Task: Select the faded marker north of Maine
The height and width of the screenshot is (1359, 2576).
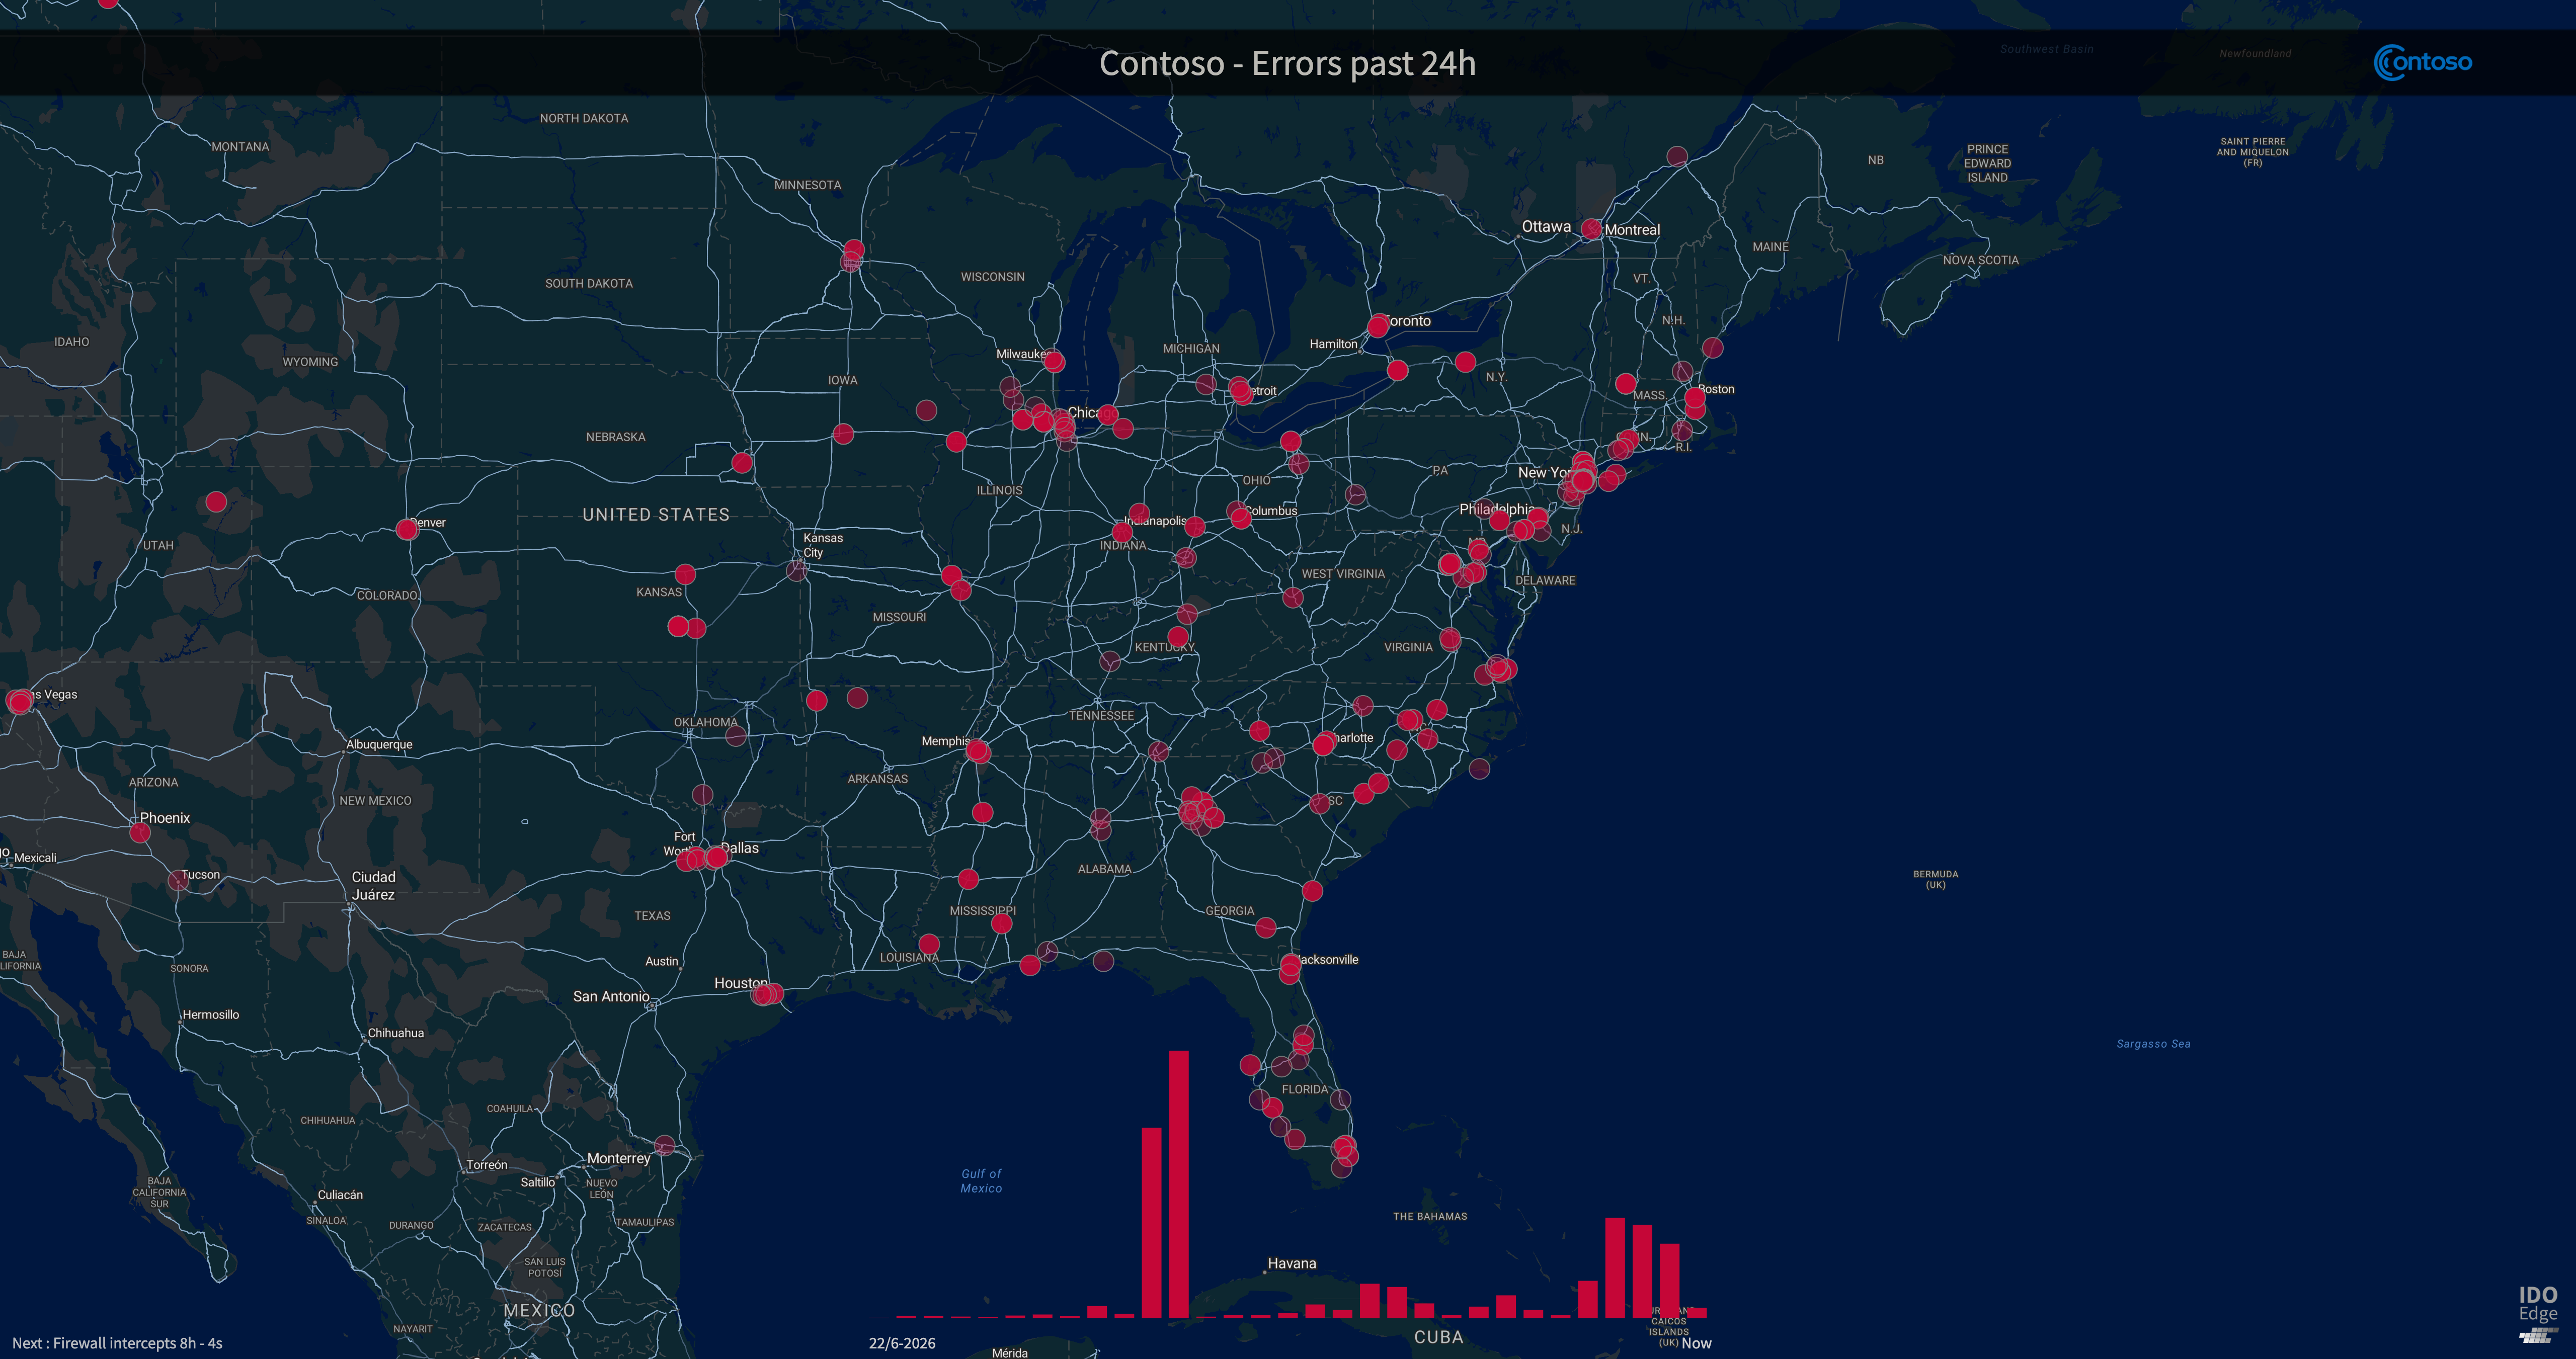Action: pyautogui.click(x=1678, y=156)
